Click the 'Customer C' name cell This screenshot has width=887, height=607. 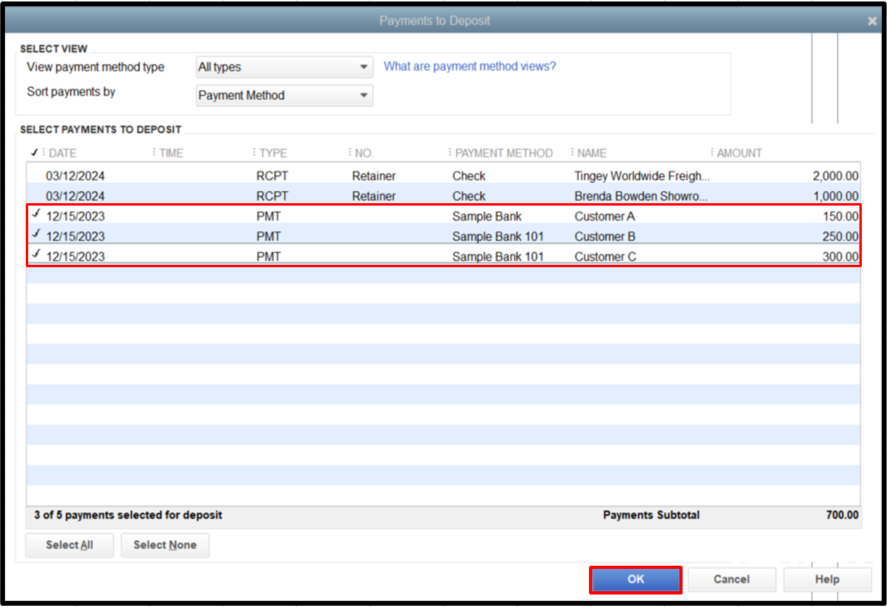[605, 256]
